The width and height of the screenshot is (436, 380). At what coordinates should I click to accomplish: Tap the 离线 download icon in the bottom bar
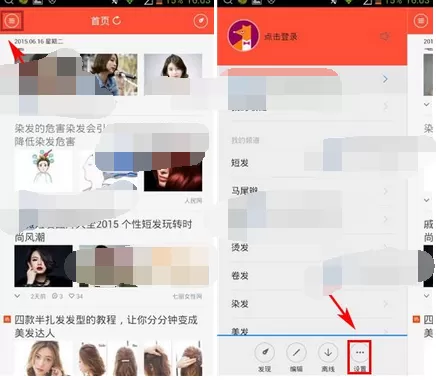pos(328,352)
